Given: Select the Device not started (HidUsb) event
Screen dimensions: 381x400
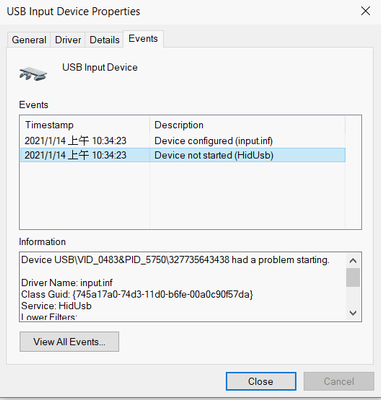Looking at the screenshot, I should [183, 155].
